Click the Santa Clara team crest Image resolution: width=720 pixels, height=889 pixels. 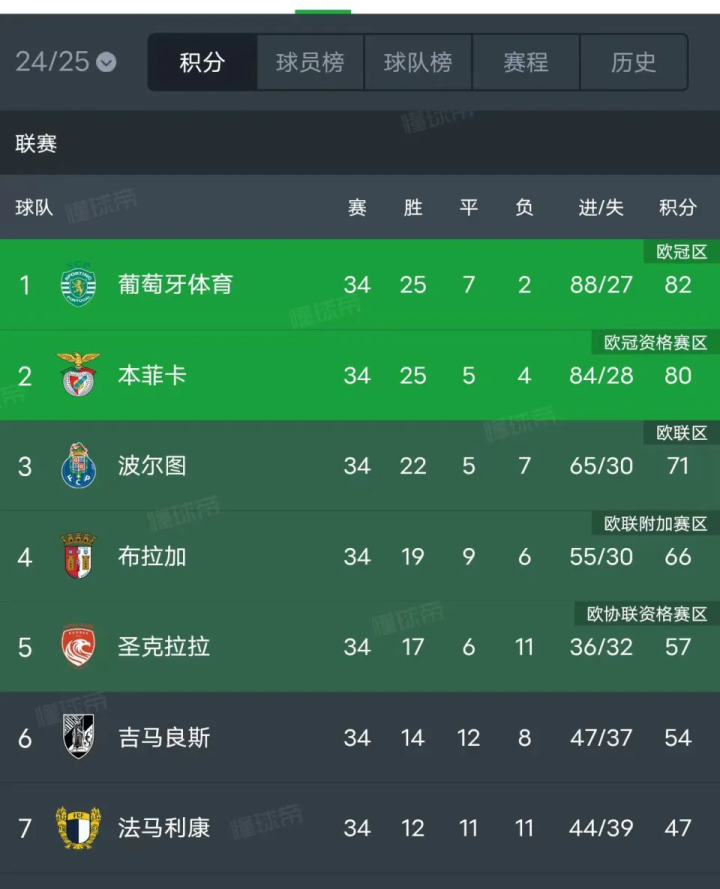tap(78, 647)
